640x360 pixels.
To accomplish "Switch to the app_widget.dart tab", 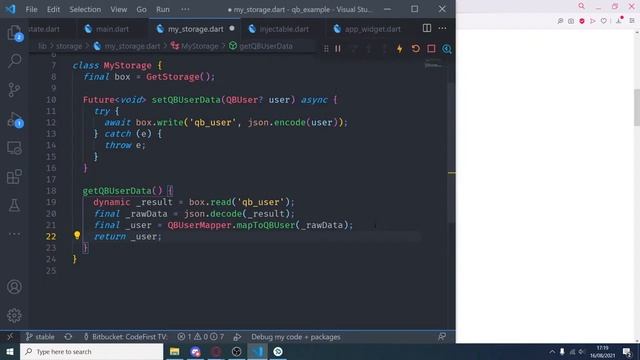I will [x=373, y=29].
